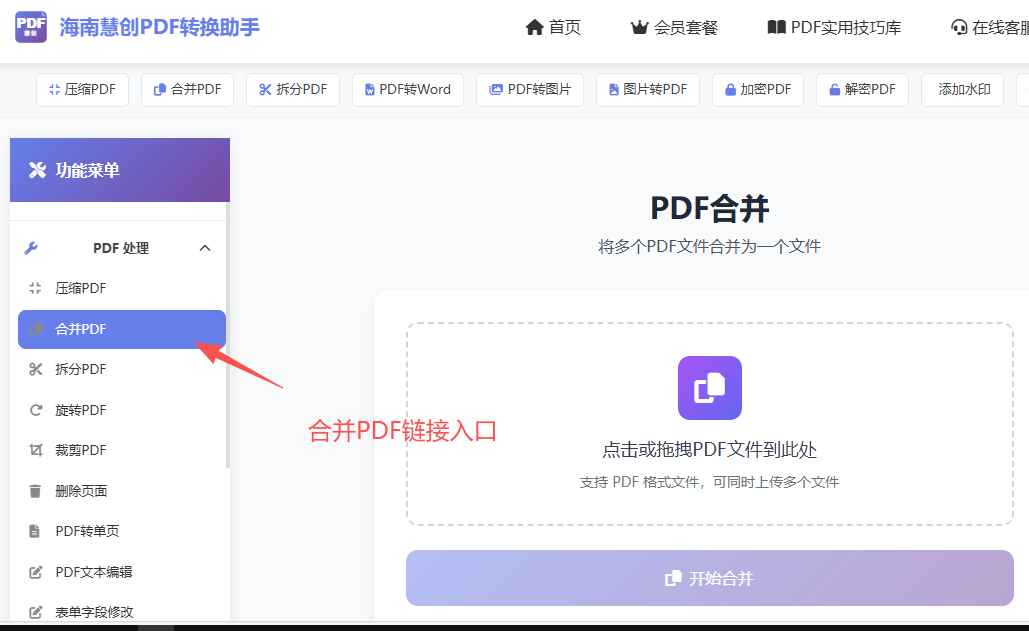Click the 压缩PDF toolbar button
1029x631 pixels.
(x=82, y=89)
